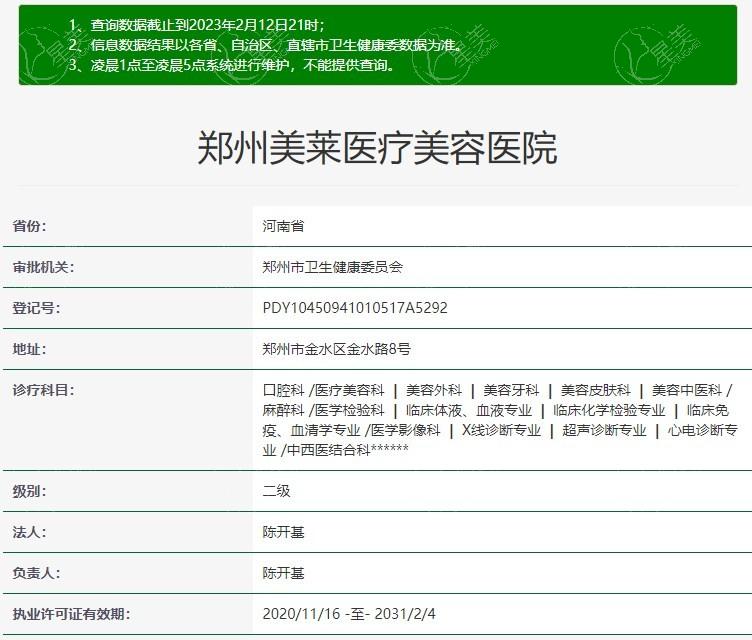752x640 pixels.
Task: Click the 麻醉科 /医学检验科 entry
Action: 324,411
